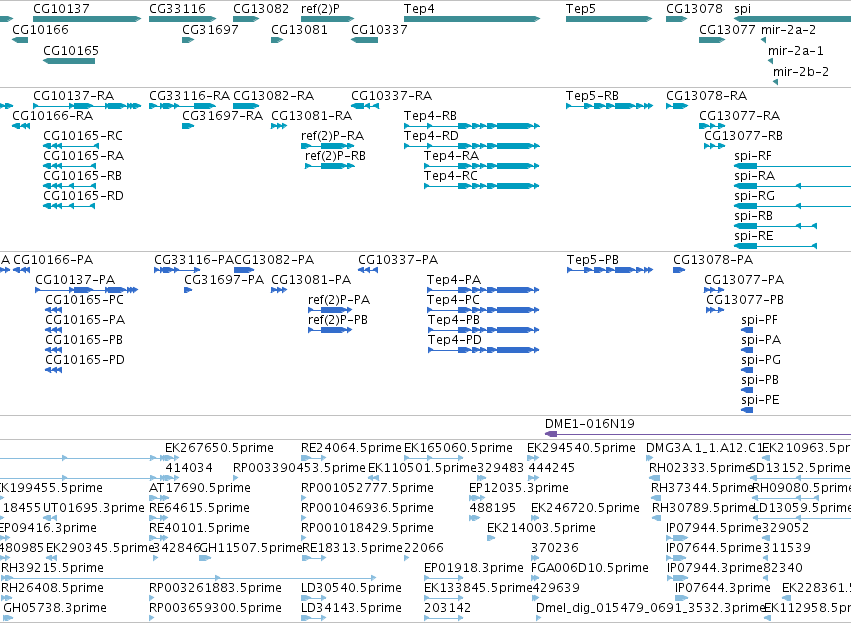Click the mir-2a-2 gene label
The width and height of the screenshot is (851, 623).
(788, 30)
